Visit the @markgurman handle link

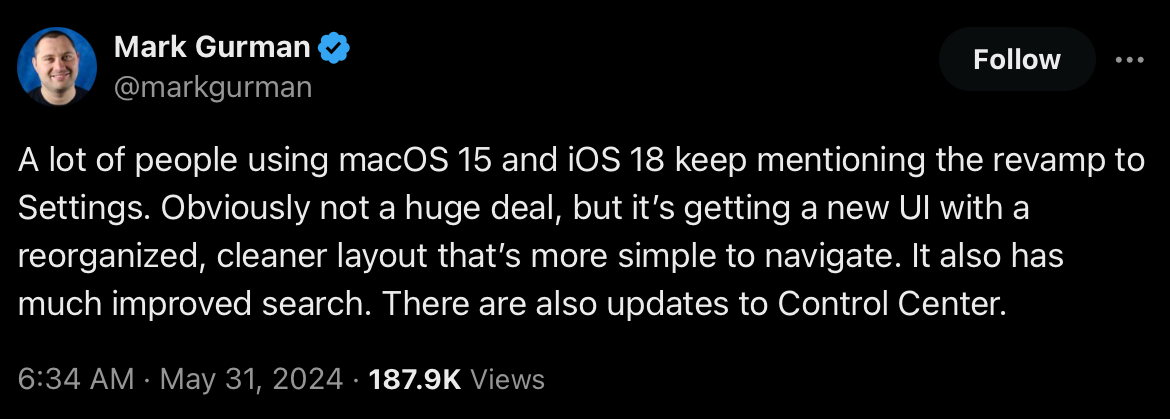pyautogui.click(x=213, y=87)
